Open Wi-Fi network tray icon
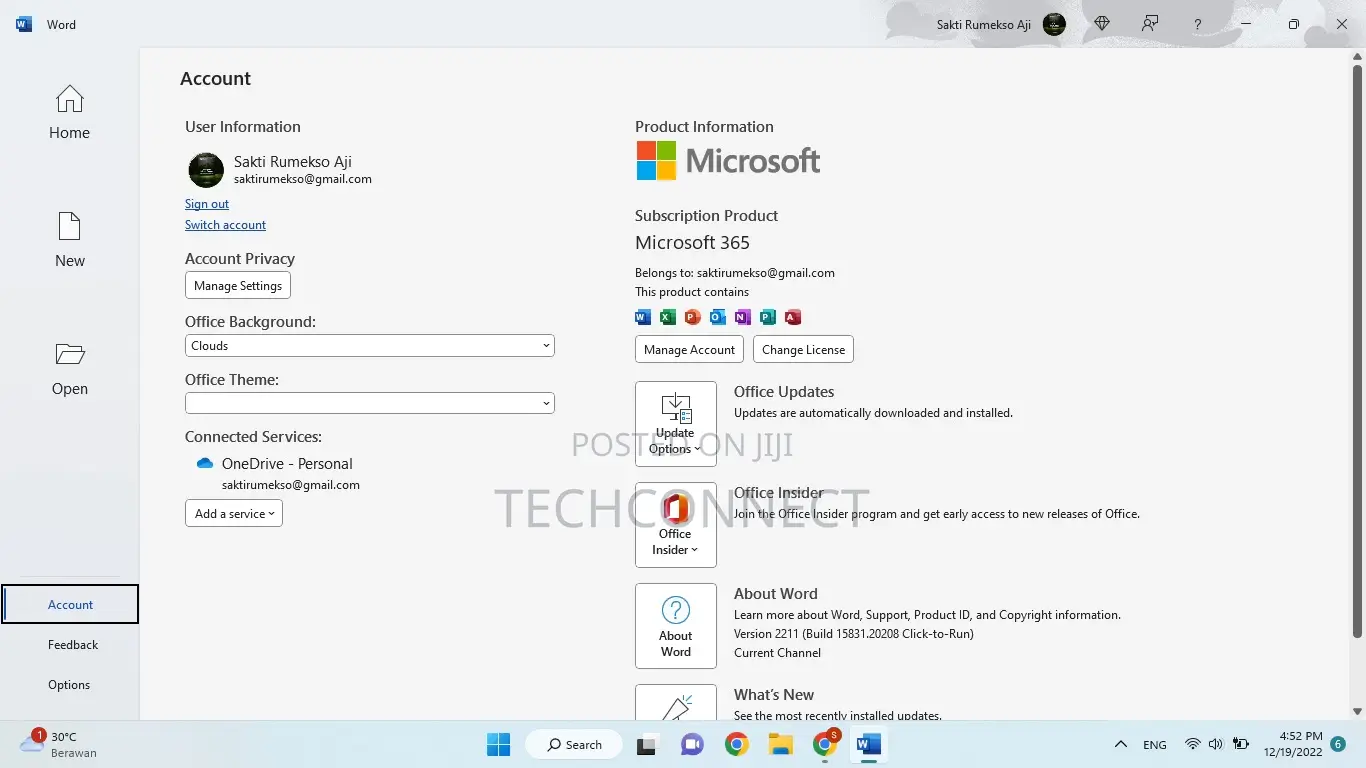 coord(1192,744)
